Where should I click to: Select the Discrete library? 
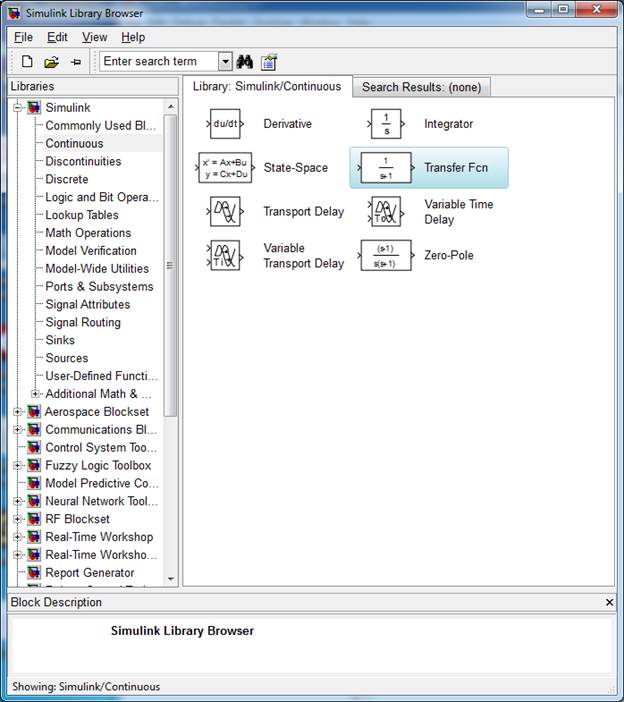click(67, 179)
